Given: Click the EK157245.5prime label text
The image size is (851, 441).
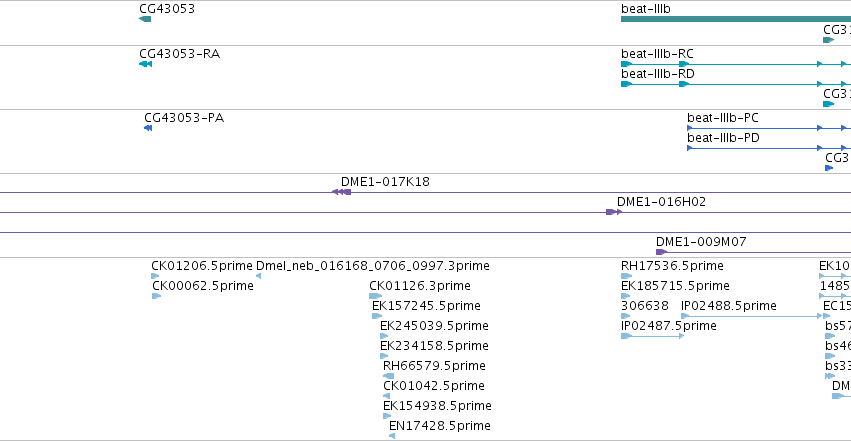Looking at the screenshot, I should point(427,306).
